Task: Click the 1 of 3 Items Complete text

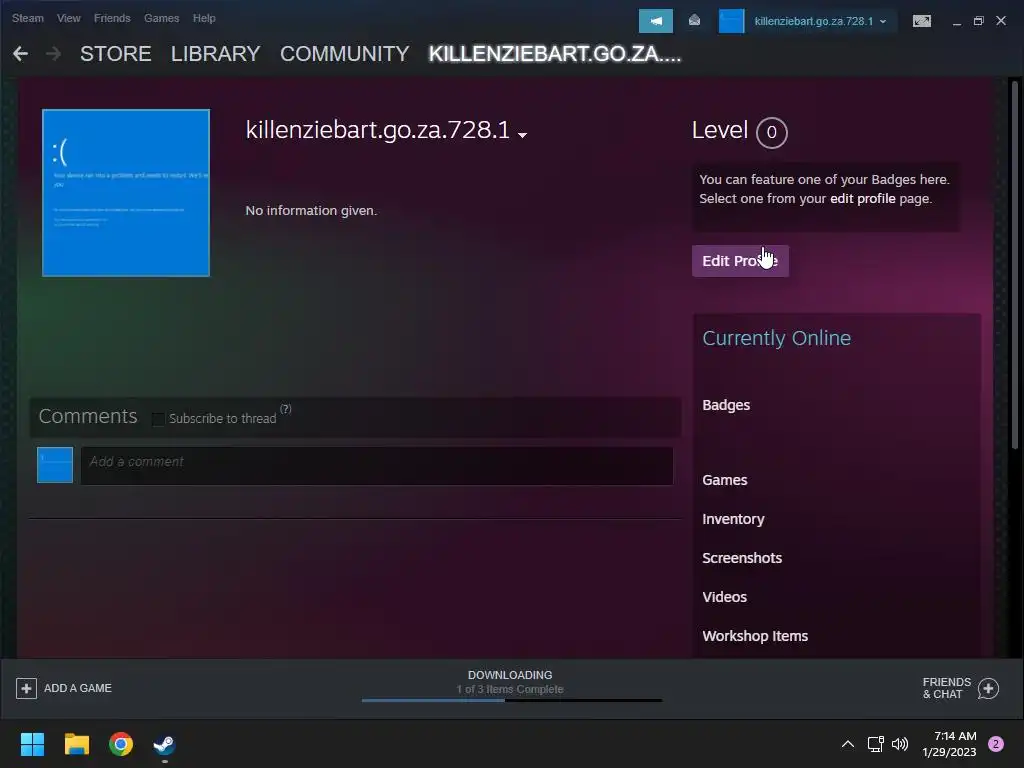Action: click(510, 689)
